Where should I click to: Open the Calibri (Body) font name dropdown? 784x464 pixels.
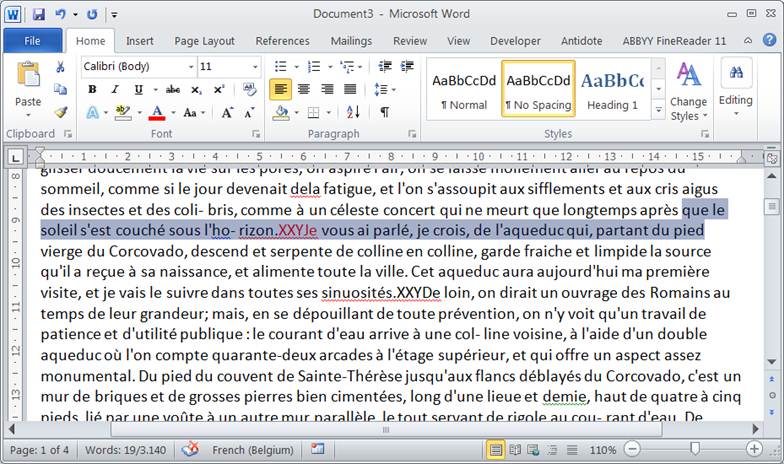point(188,66)
